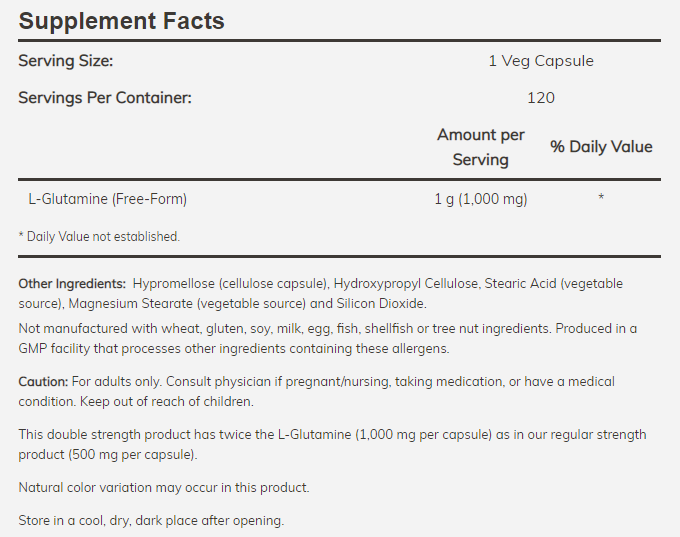
Task: Click the Other Ingredients bold label
Action: click(72, 284)
